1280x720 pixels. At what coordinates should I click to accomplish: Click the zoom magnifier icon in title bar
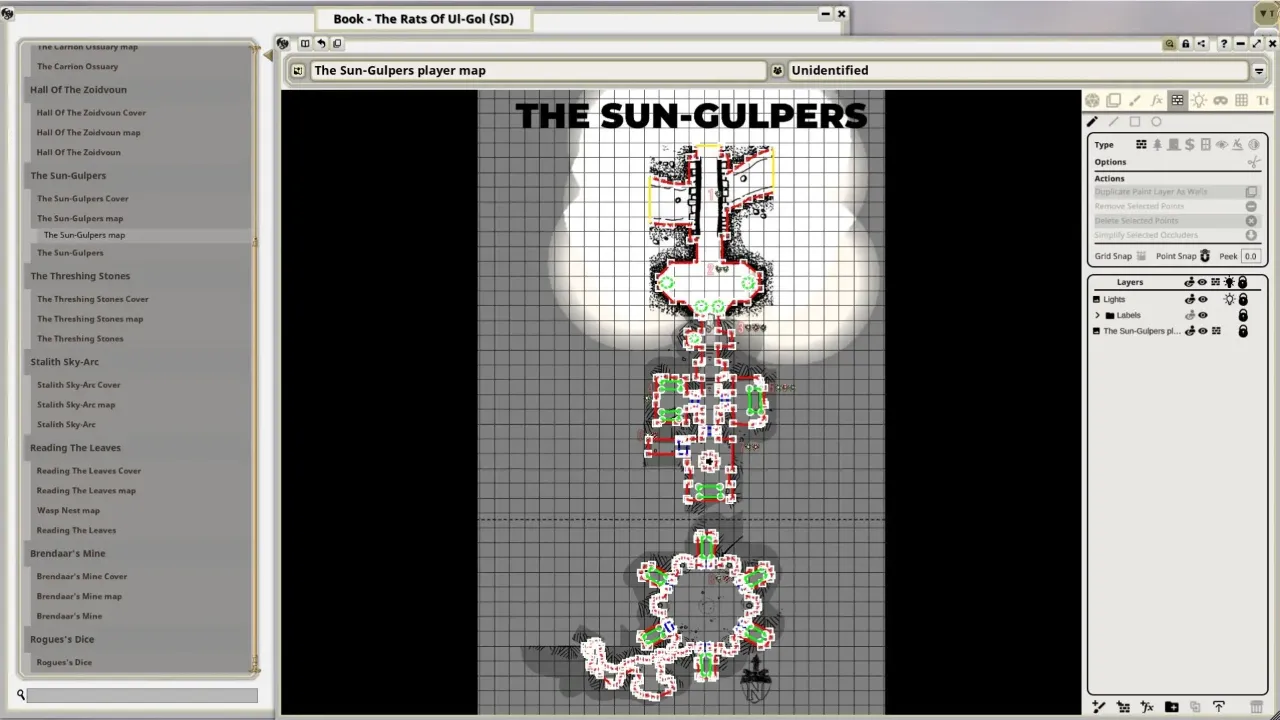(1169, 43)
